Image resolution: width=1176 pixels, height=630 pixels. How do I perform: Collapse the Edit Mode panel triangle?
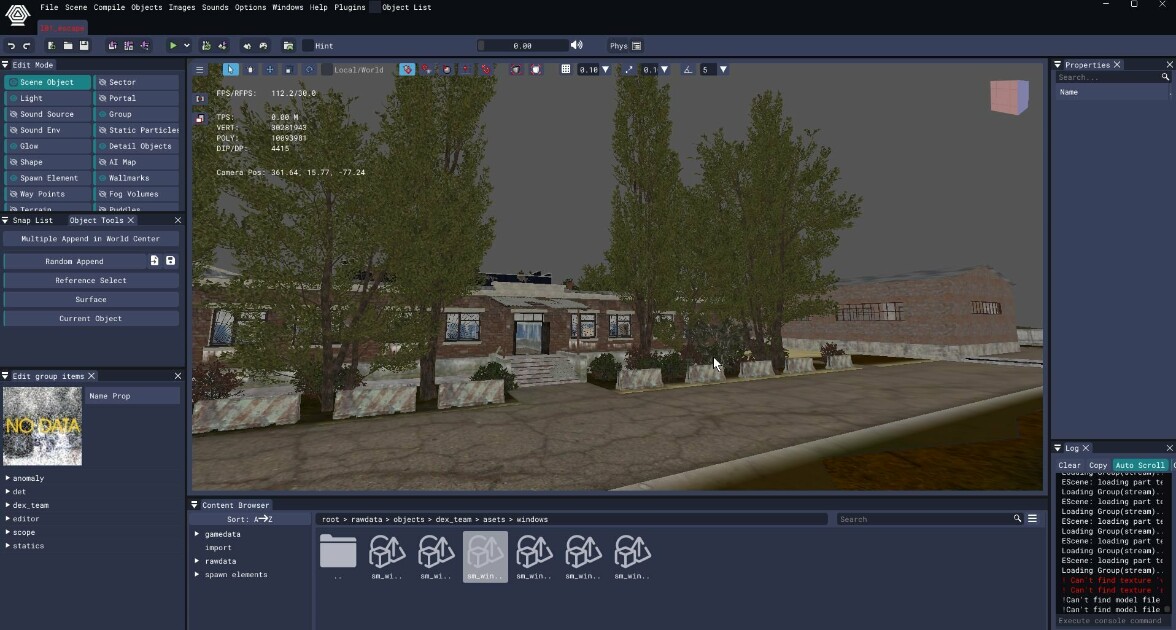click(5, 64)
